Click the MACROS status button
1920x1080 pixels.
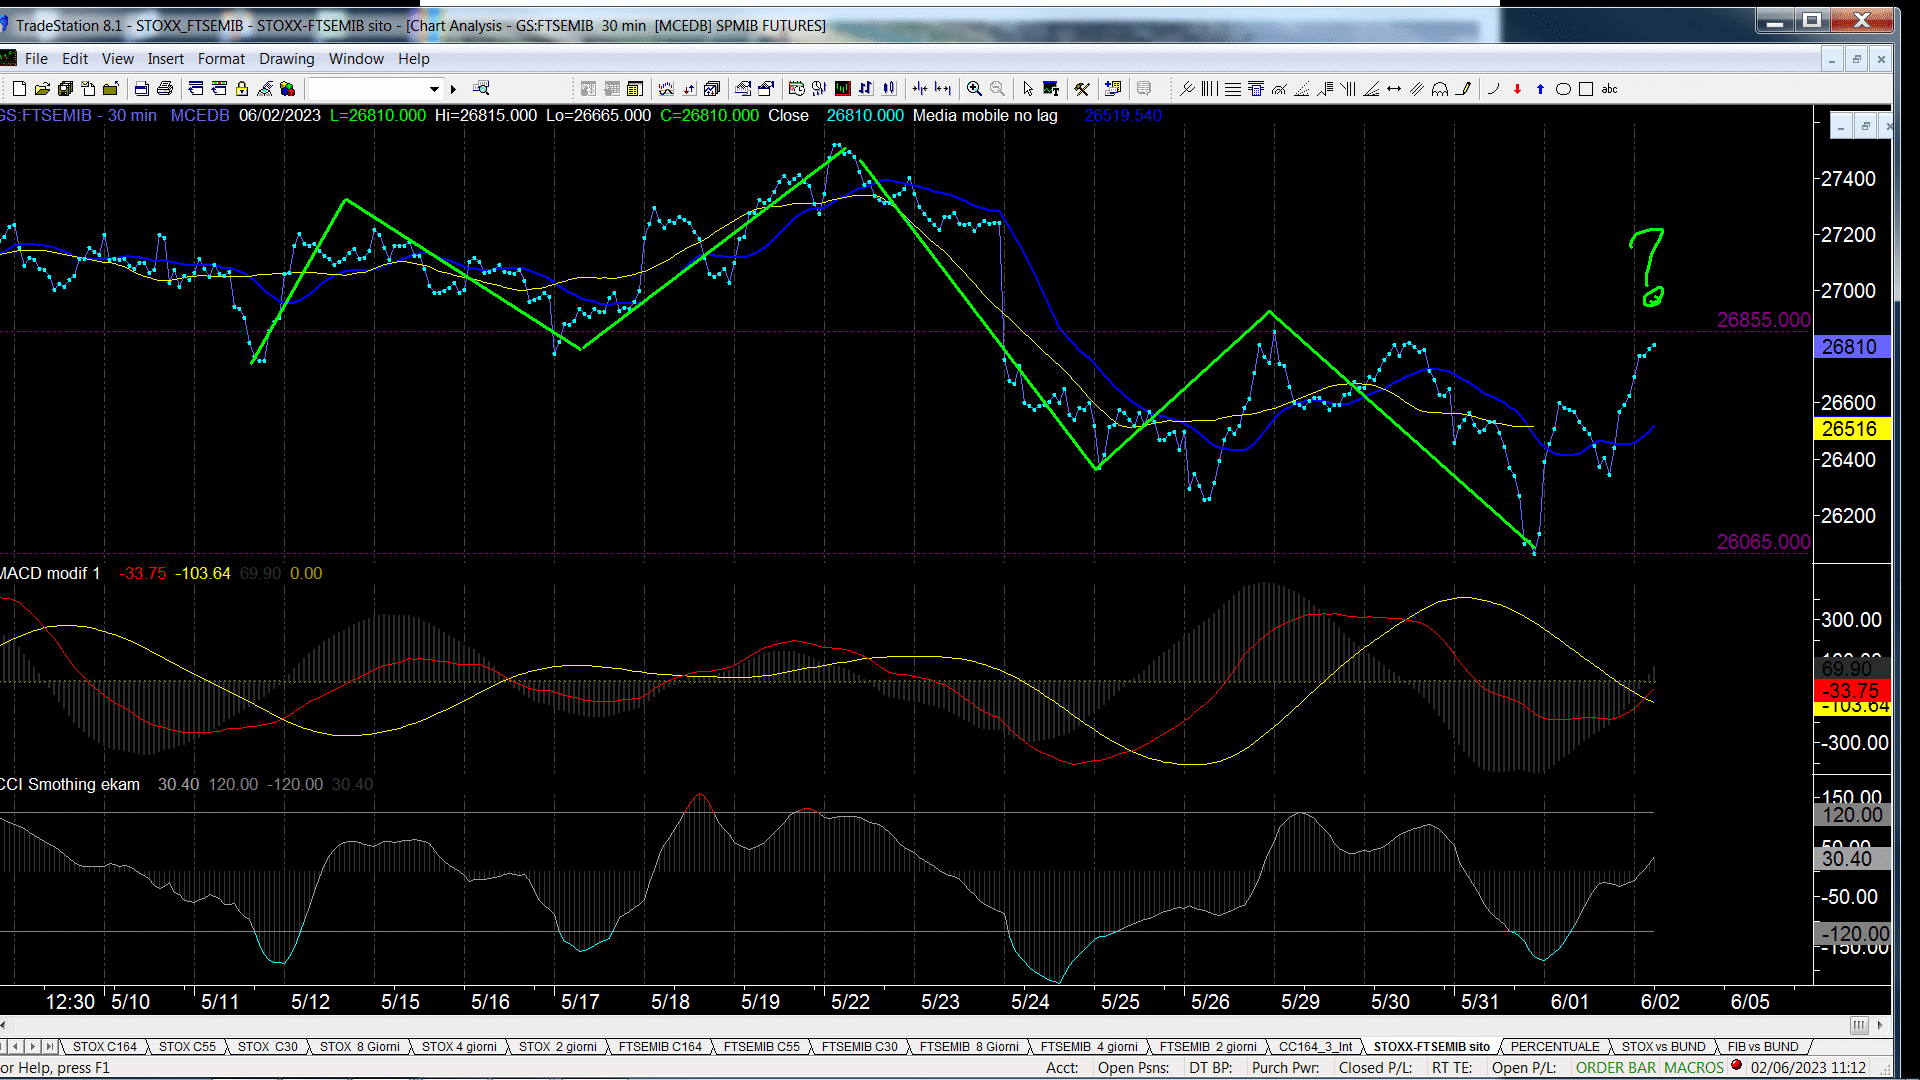tap(1694, 1068)
